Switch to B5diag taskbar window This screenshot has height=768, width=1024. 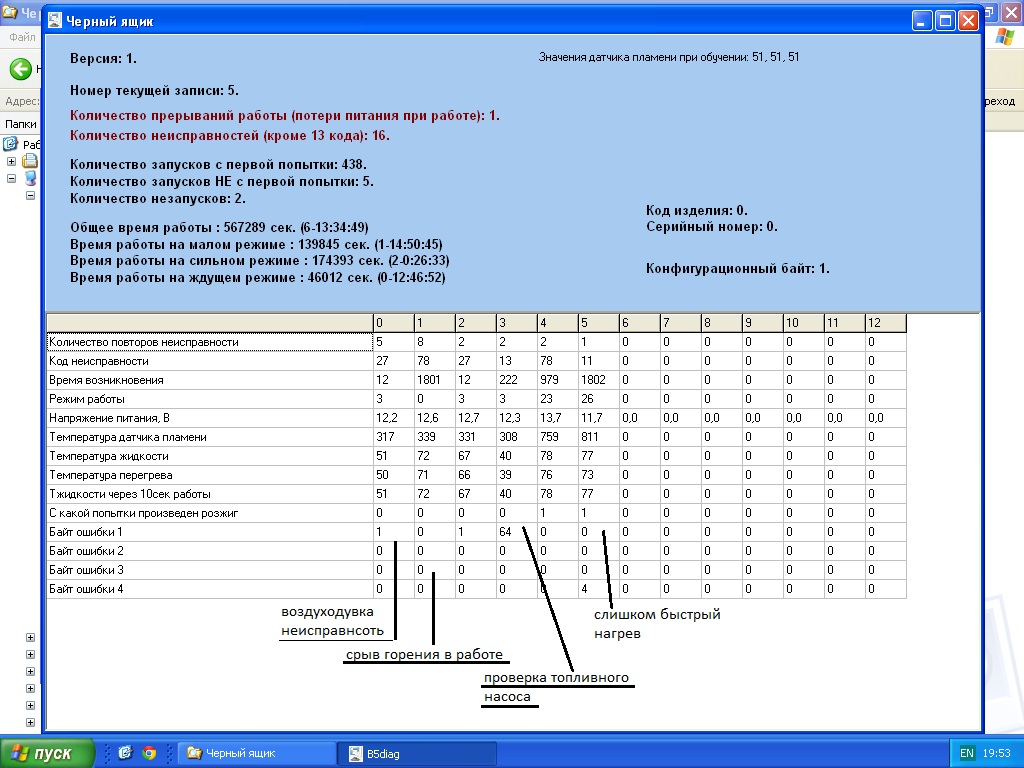coord(417,754)
